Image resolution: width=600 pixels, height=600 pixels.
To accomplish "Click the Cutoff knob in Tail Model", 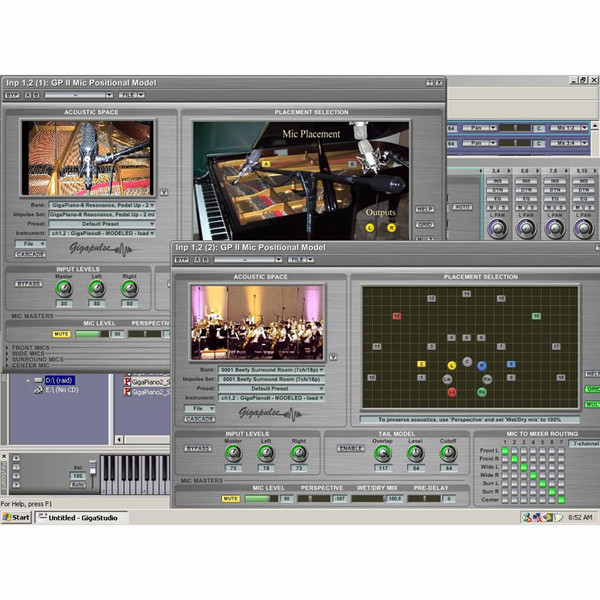I will [x=448, y=453].
